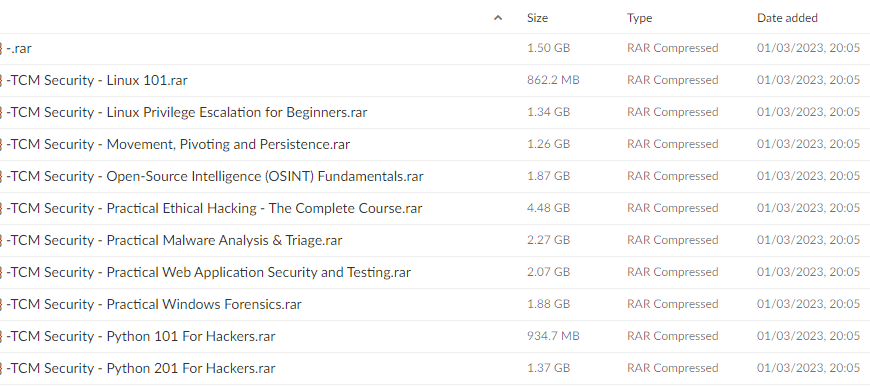Click the 1.50 GB size value
Viewport: 870px width, 386px height.
click(548, 48)
